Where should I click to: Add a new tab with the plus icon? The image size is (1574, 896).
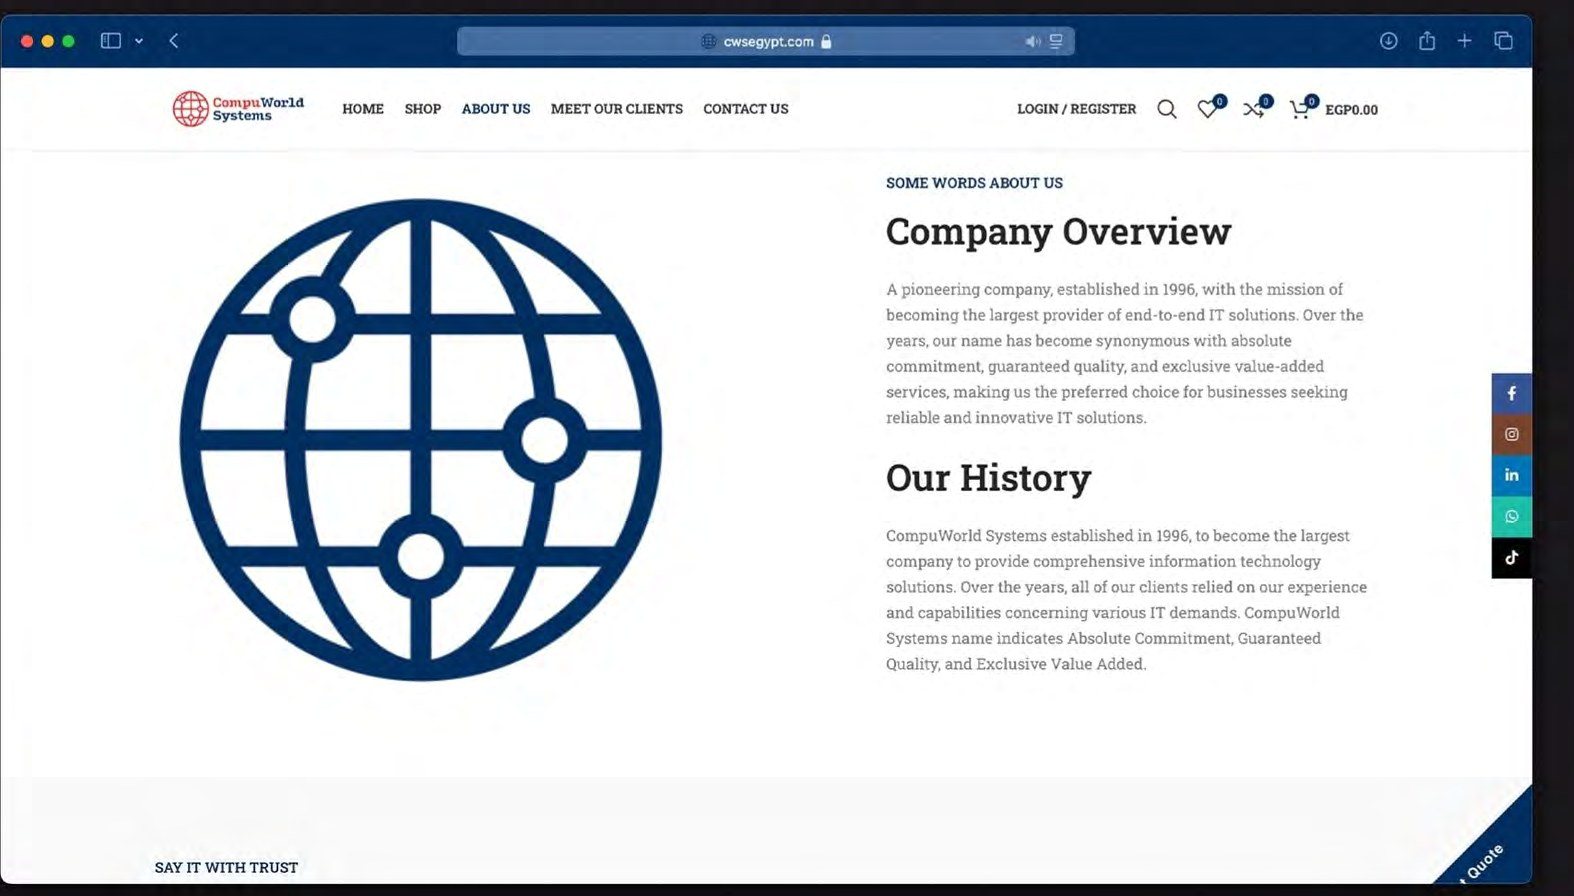click(x=1464, y=41)
